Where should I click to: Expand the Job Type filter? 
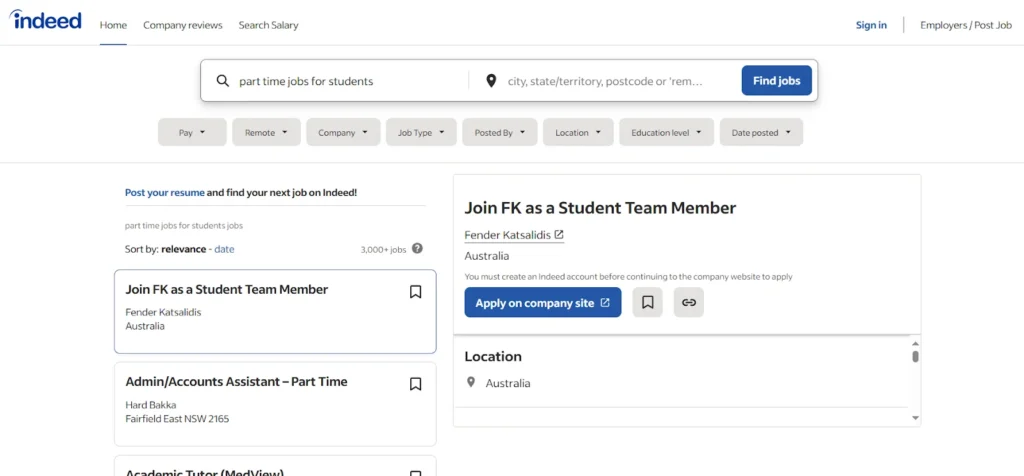pos(421,132)
